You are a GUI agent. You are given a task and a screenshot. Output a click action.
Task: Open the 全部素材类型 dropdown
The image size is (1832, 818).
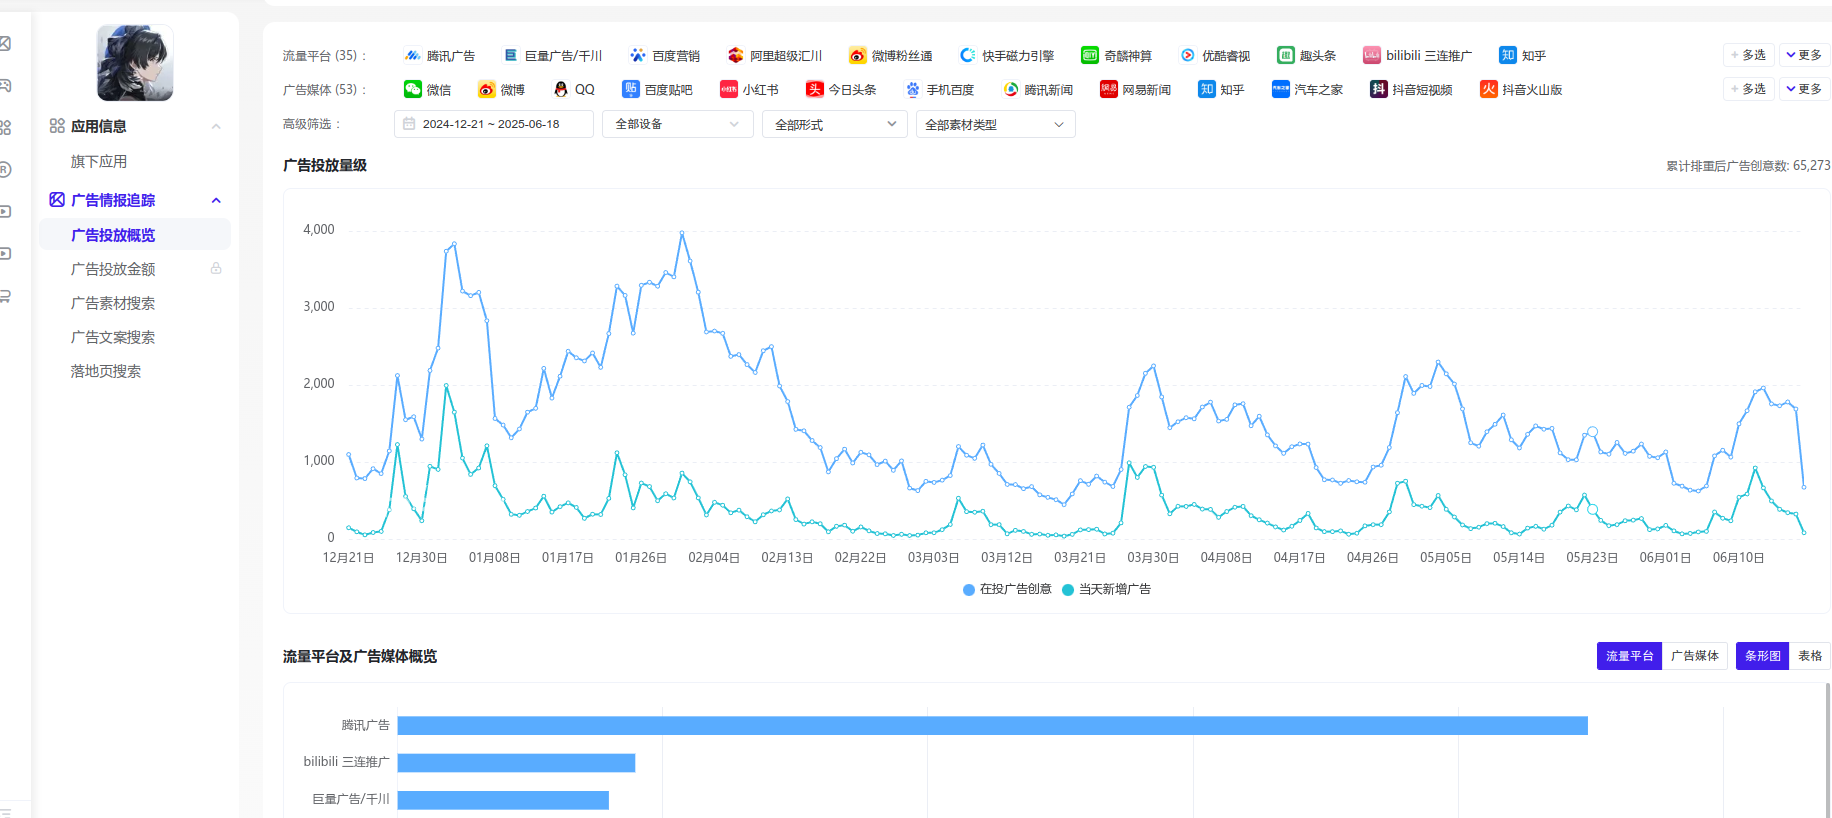[994, 125]
